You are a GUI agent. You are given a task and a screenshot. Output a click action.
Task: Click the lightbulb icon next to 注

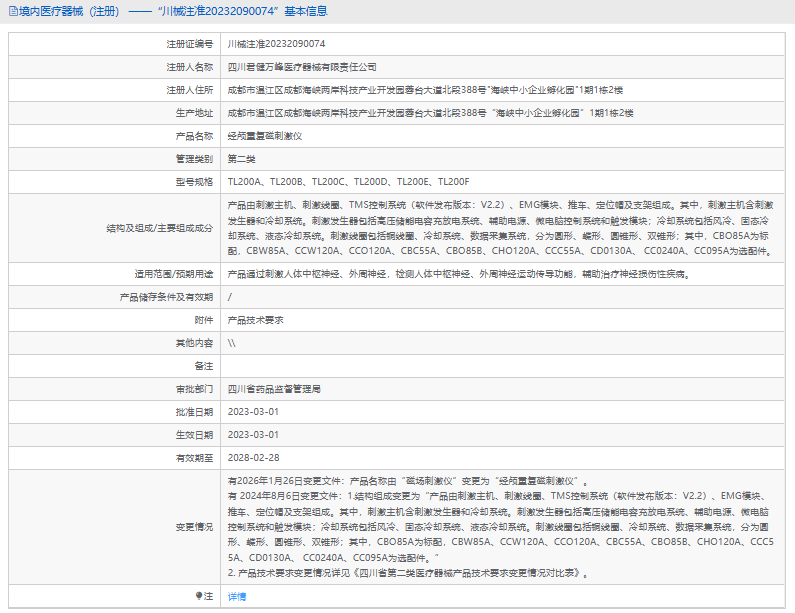199,596
